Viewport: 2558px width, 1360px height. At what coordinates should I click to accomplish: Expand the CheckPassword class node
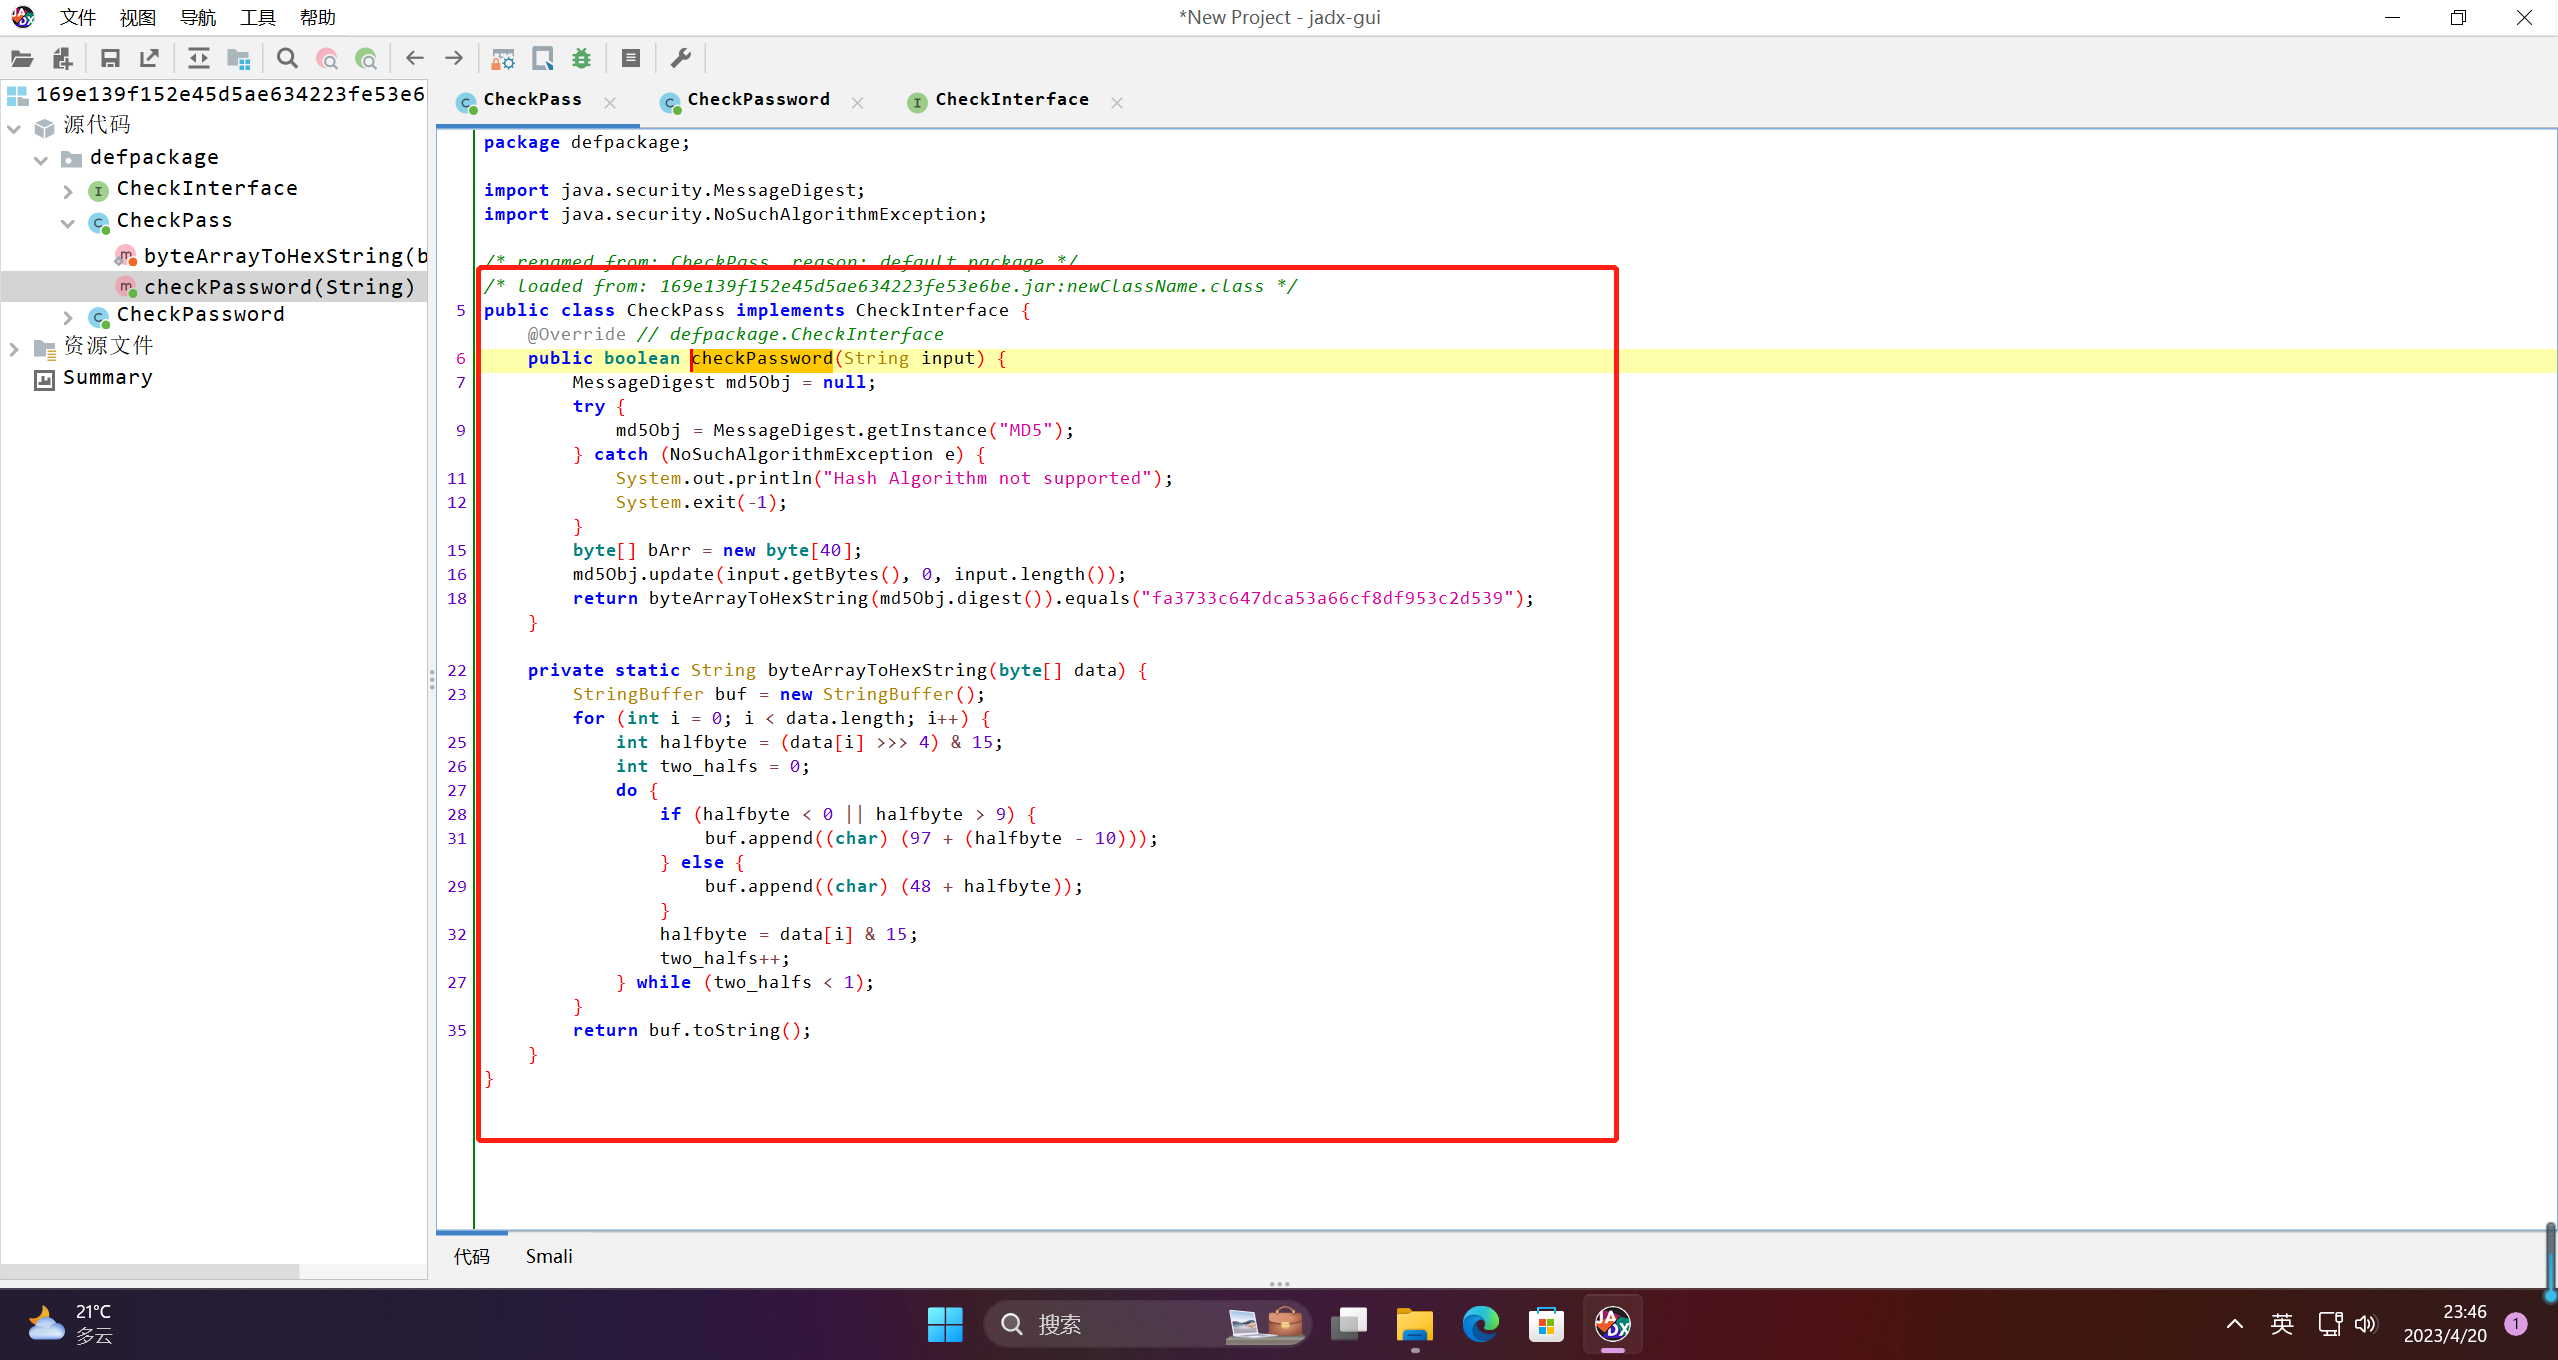point(68,317)
